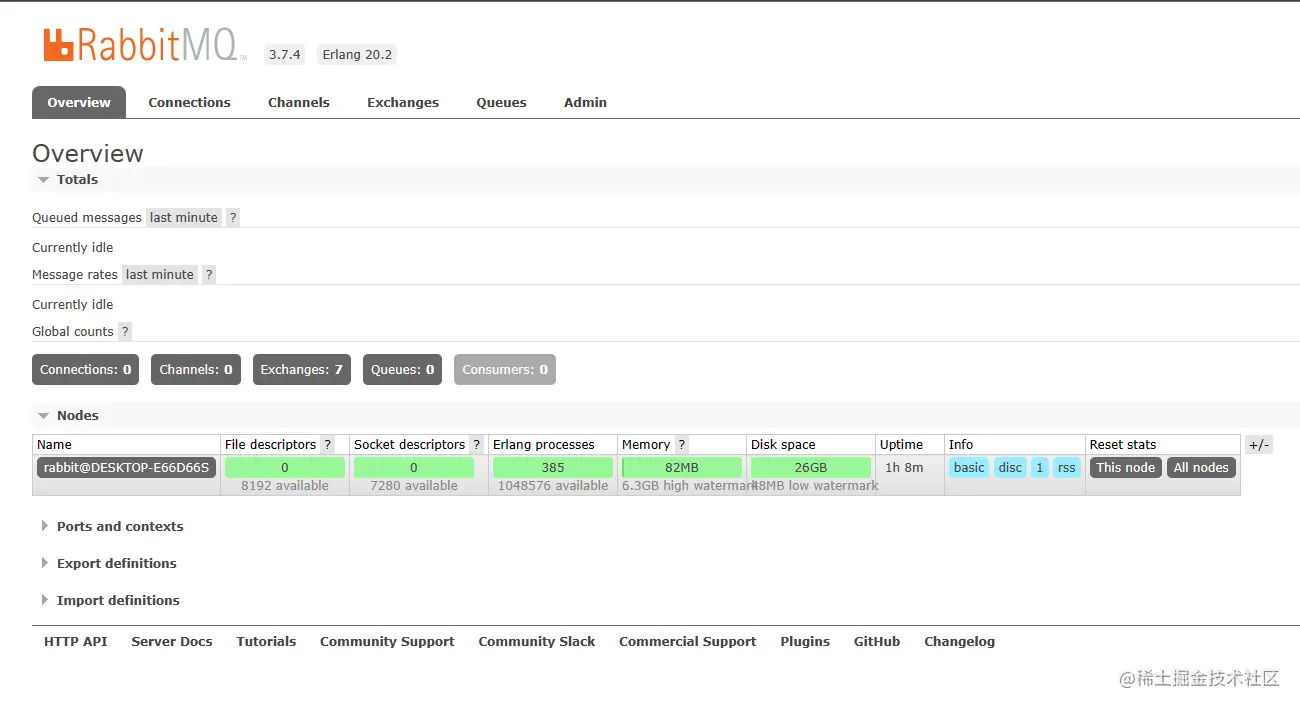This screenshot has height=709, width=1300.
Task: Click the basic info tag
Action: (x=969, y=468)
